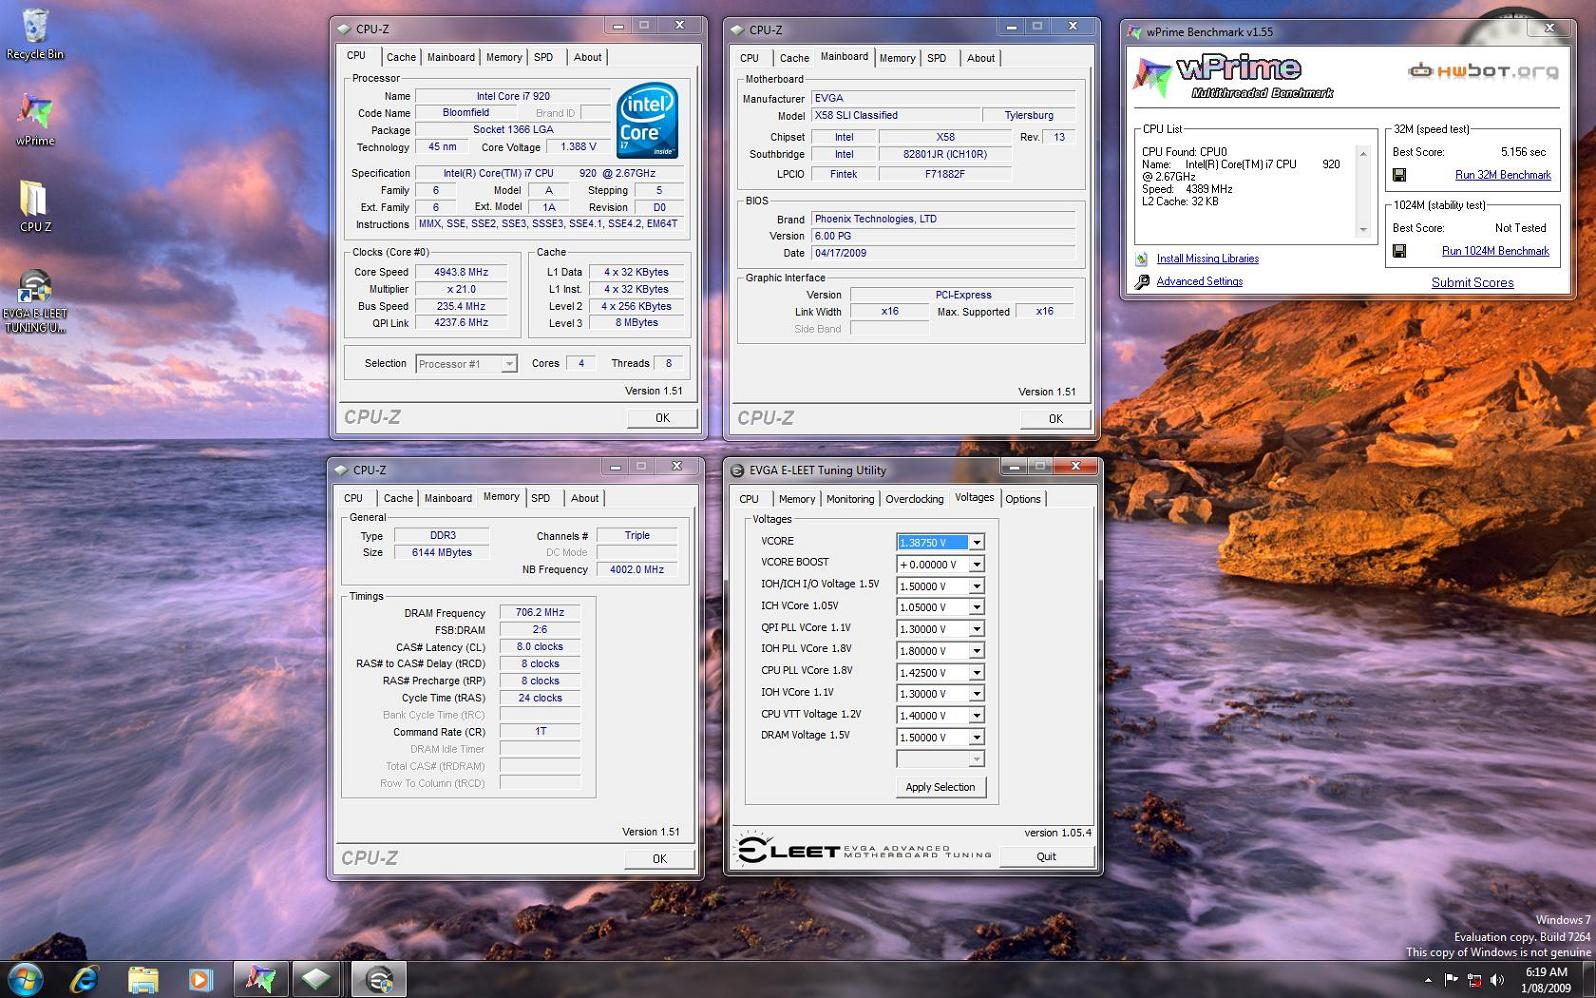Click the hwbot.org logo in wPrime
The width and height of the screenshot is (1596, 998).
coord(1483,70)
